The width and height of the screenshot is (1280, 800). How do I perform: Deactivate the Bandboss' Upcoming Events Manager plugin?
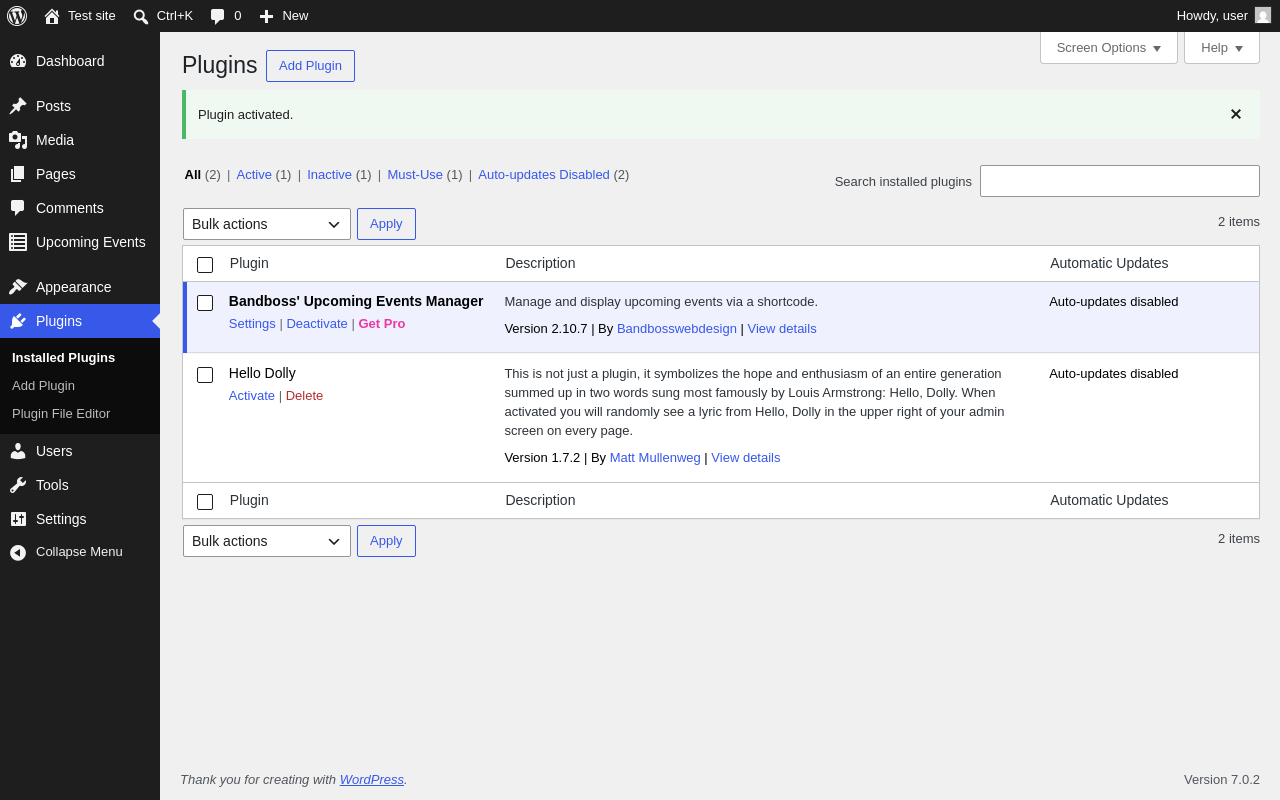317,323
